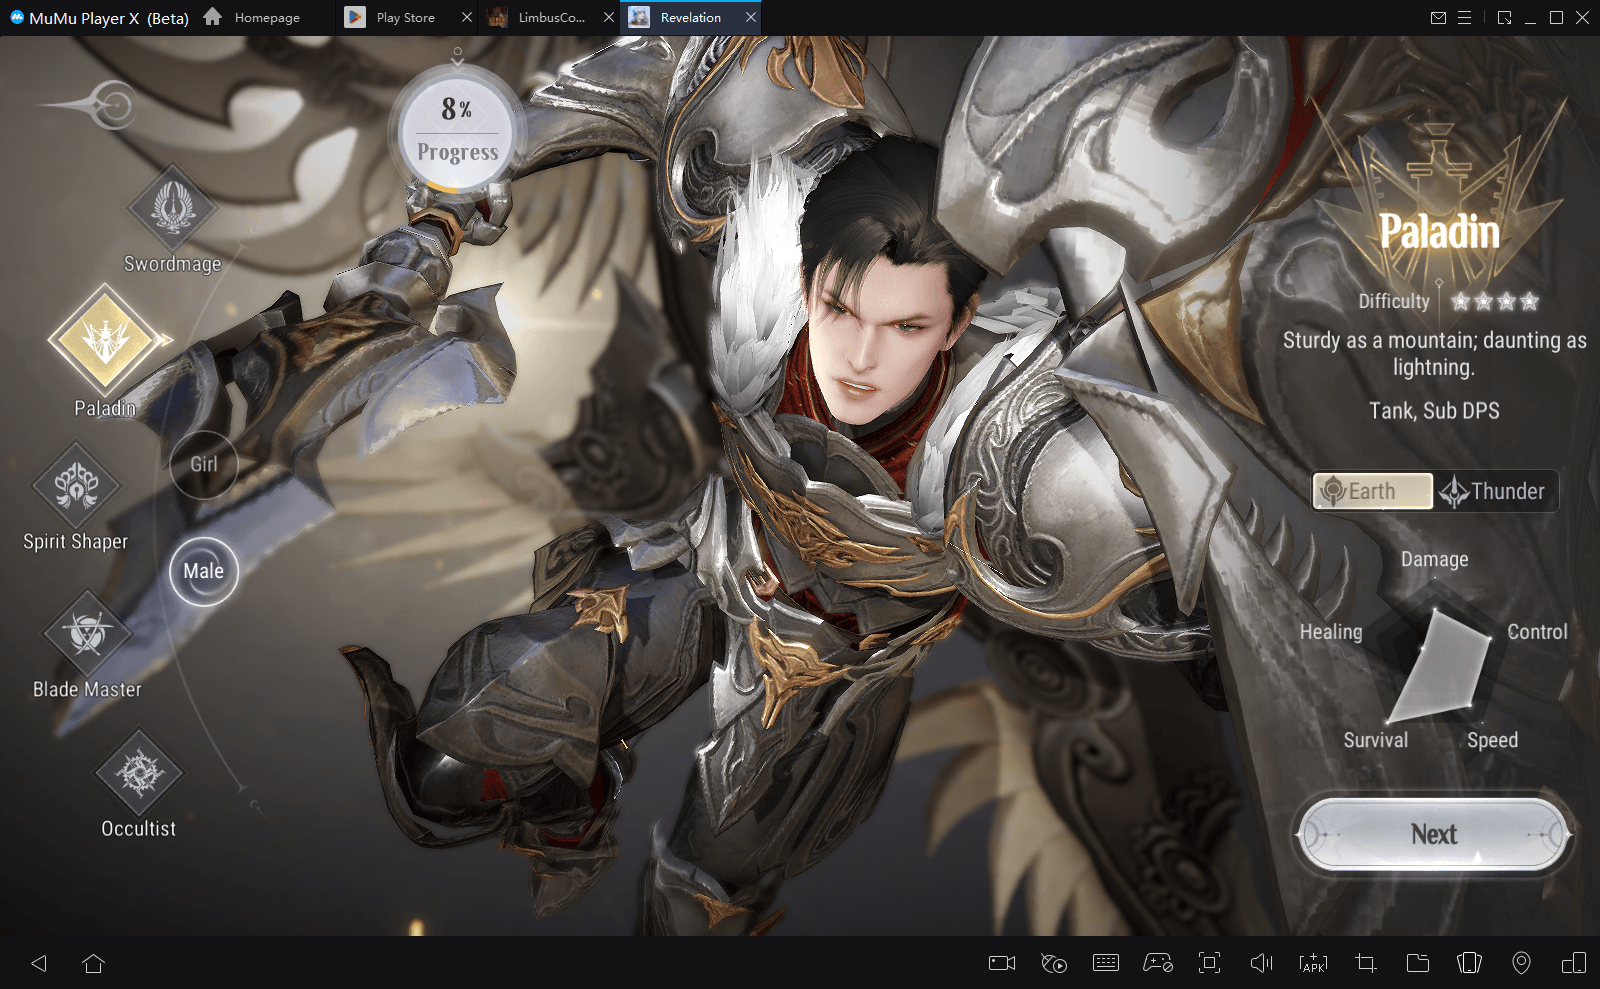The image size is (1600, 989).
Task: Click the "Sturdy as a mountain" description
Action: [1434, 354]
